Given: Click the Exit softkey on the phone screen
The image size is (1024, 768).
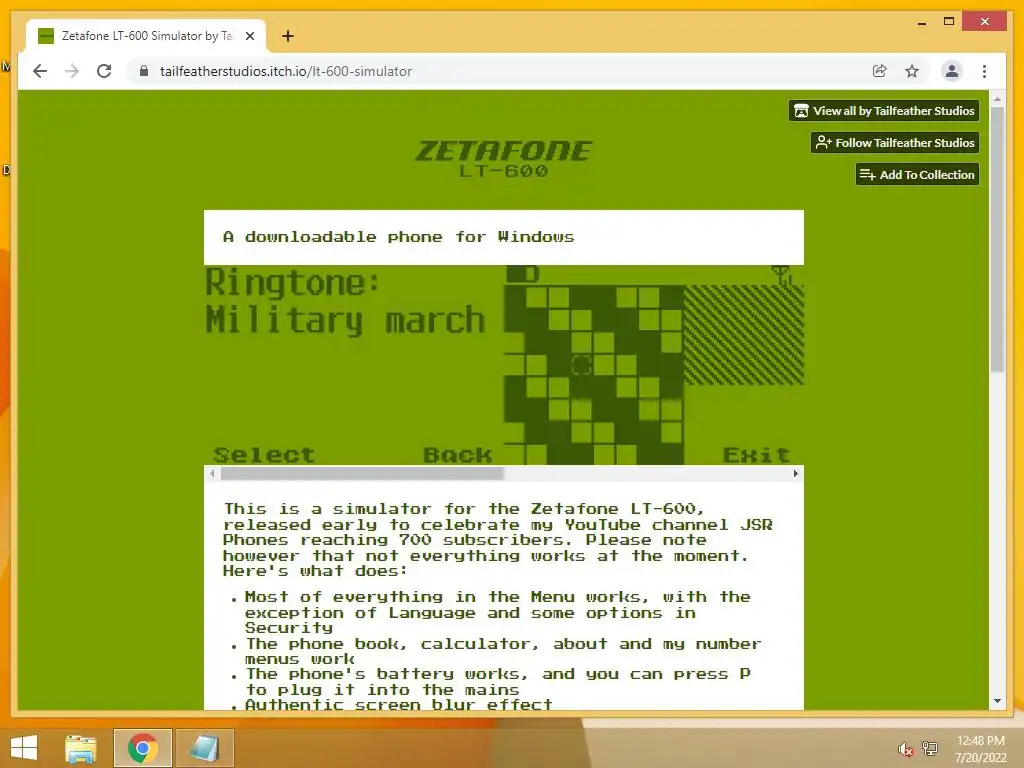Looking at the screenshot, I should pyautogui.click(x=756, y=455).
